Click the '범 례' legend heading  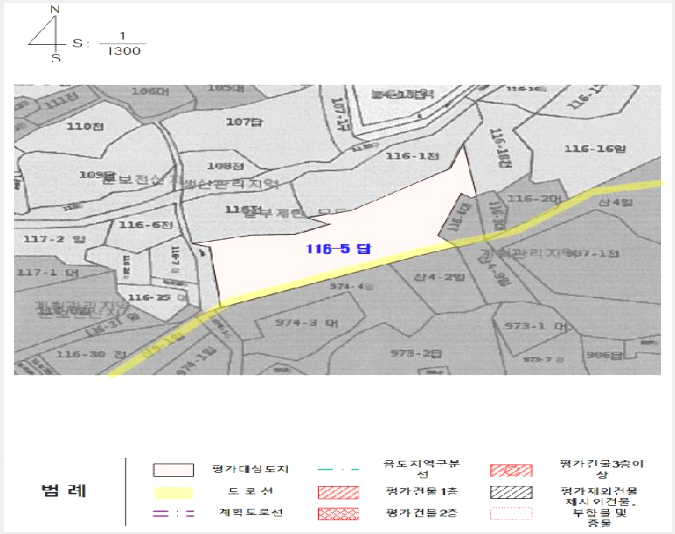click(64, 491)
